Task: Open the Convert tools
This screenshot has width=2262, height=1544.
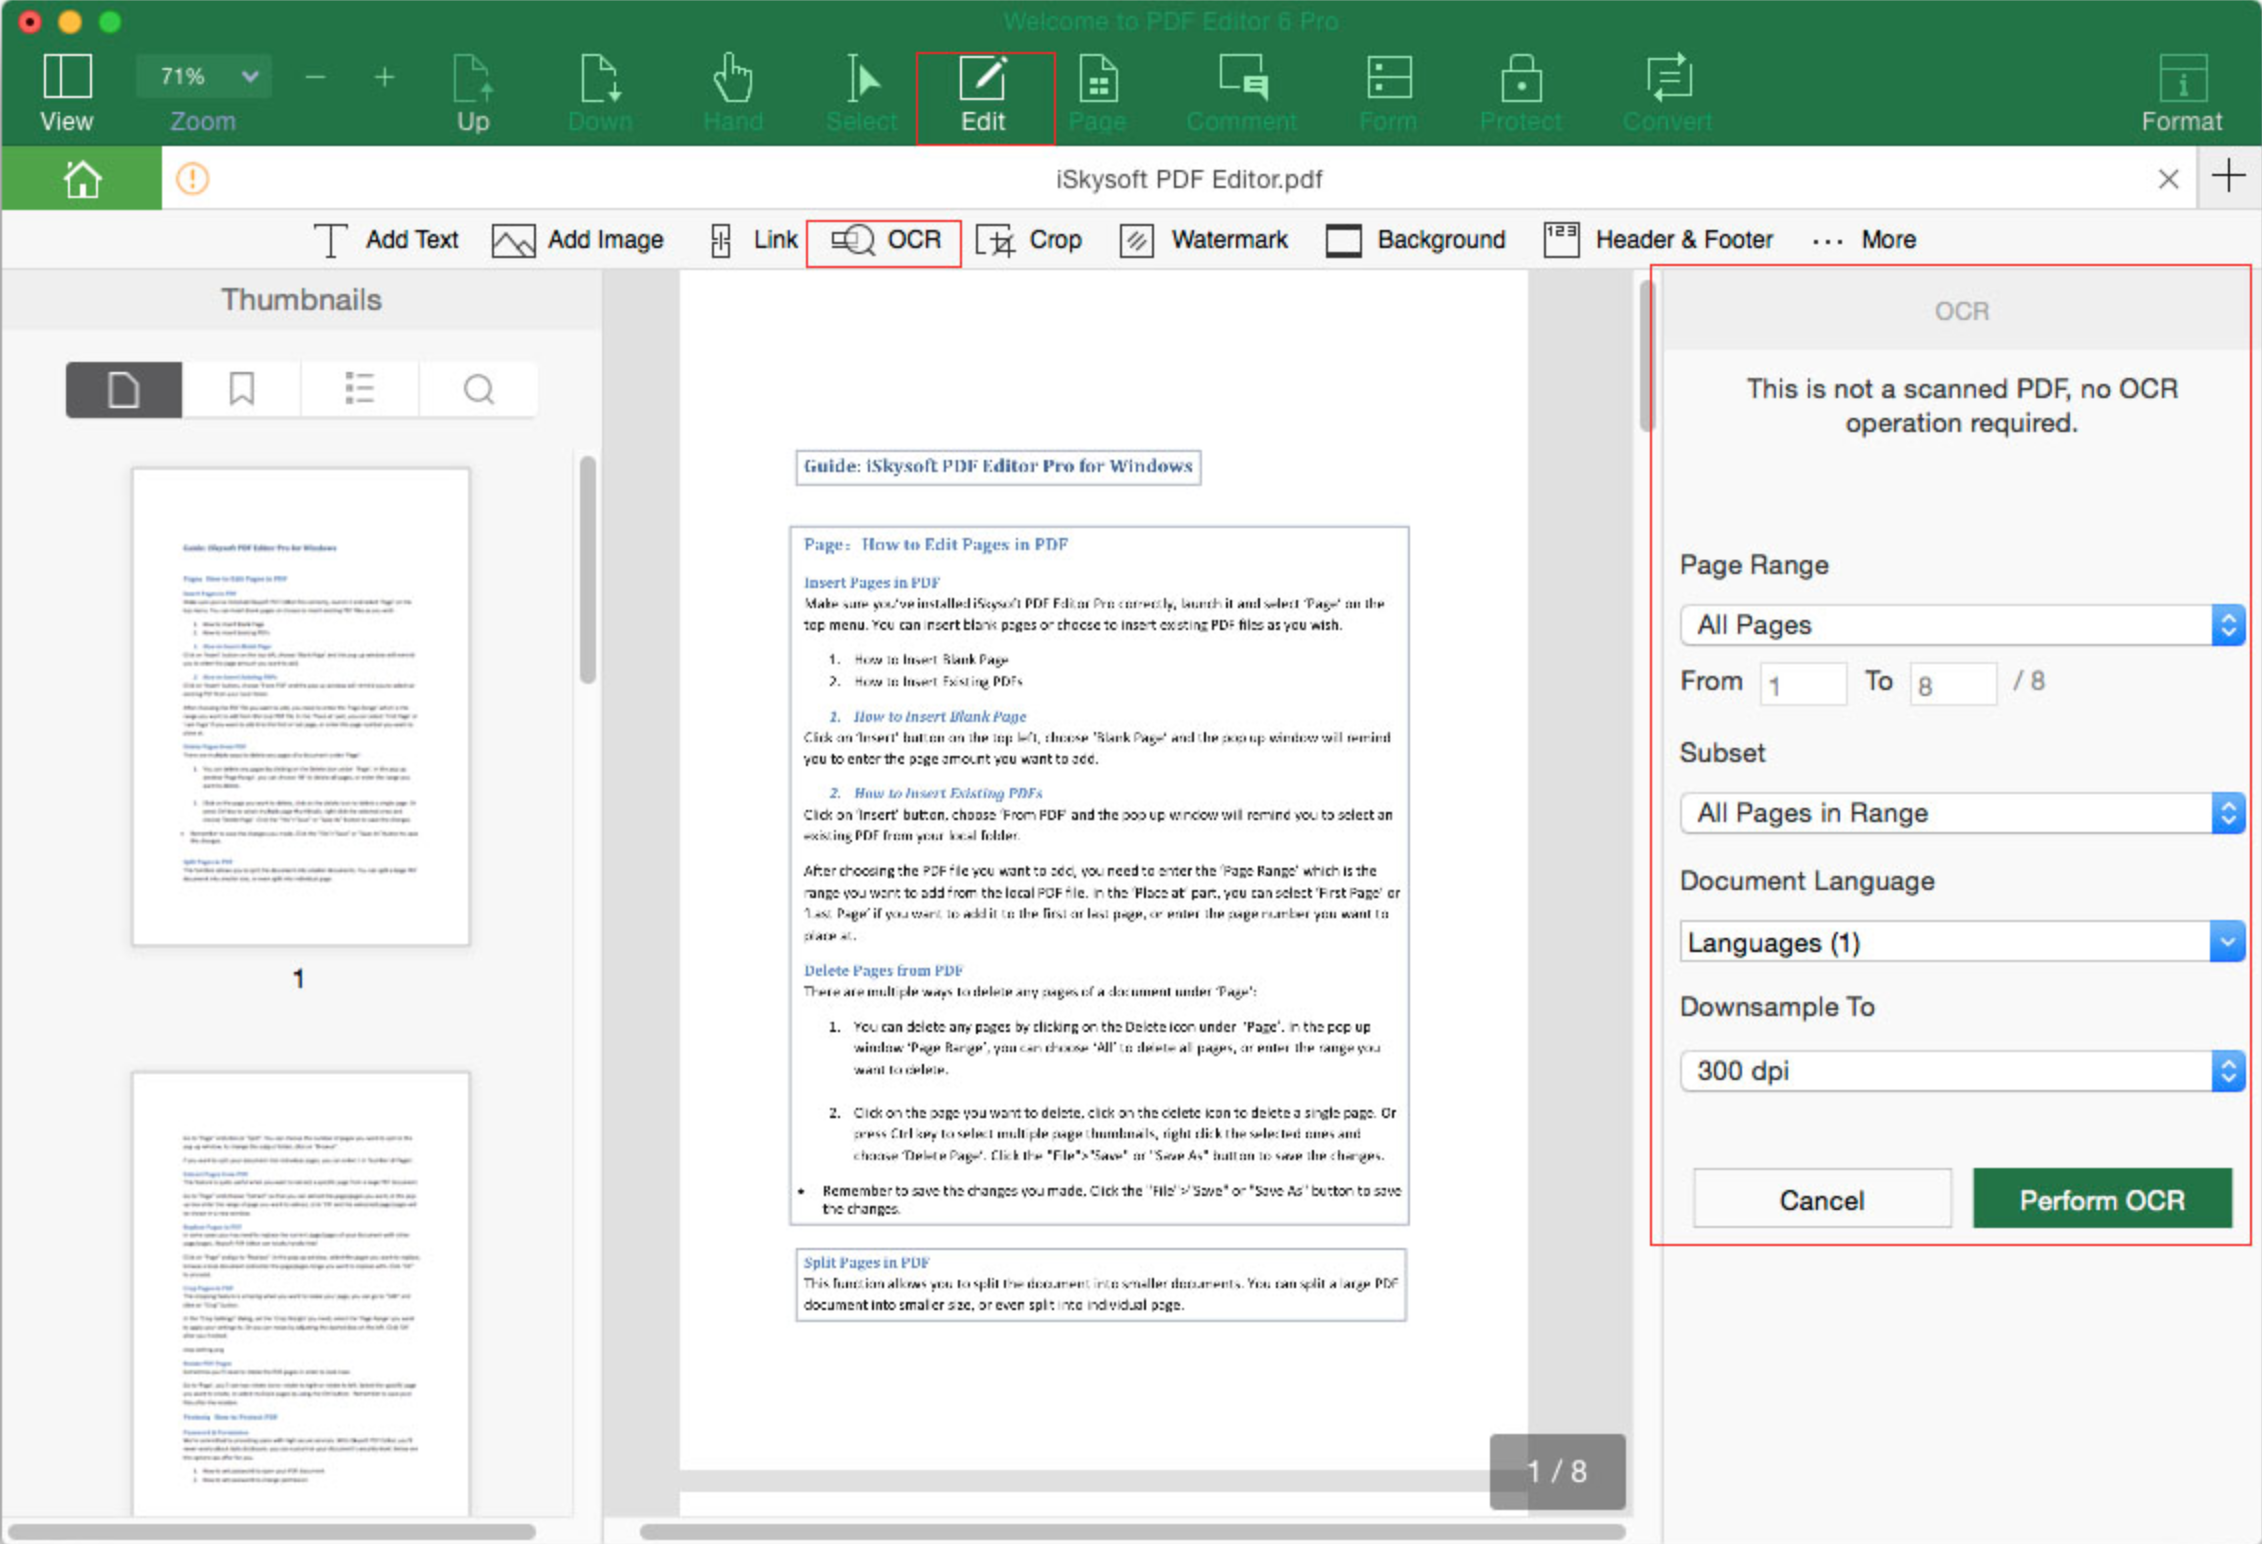Action: [1667, 92]
